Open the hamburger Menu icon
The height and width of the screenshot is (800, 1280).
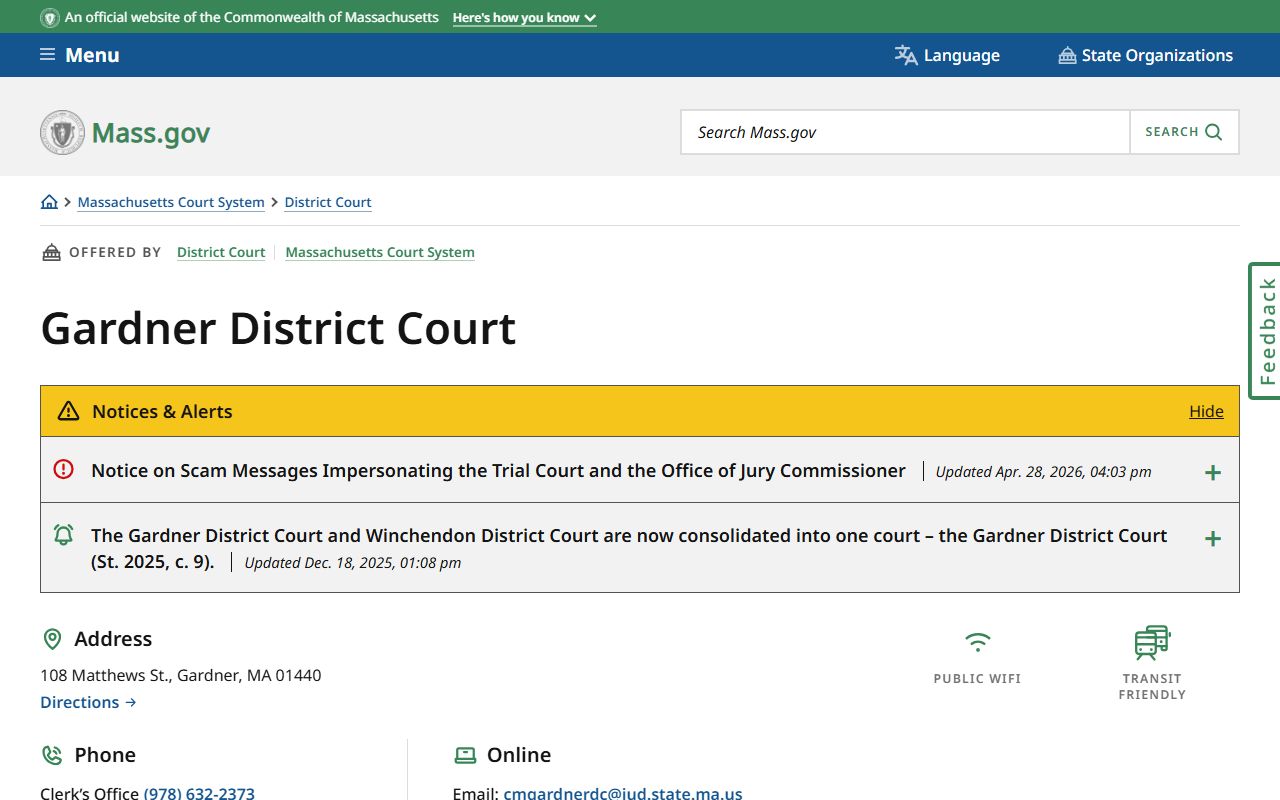click(x=47, y=55)
